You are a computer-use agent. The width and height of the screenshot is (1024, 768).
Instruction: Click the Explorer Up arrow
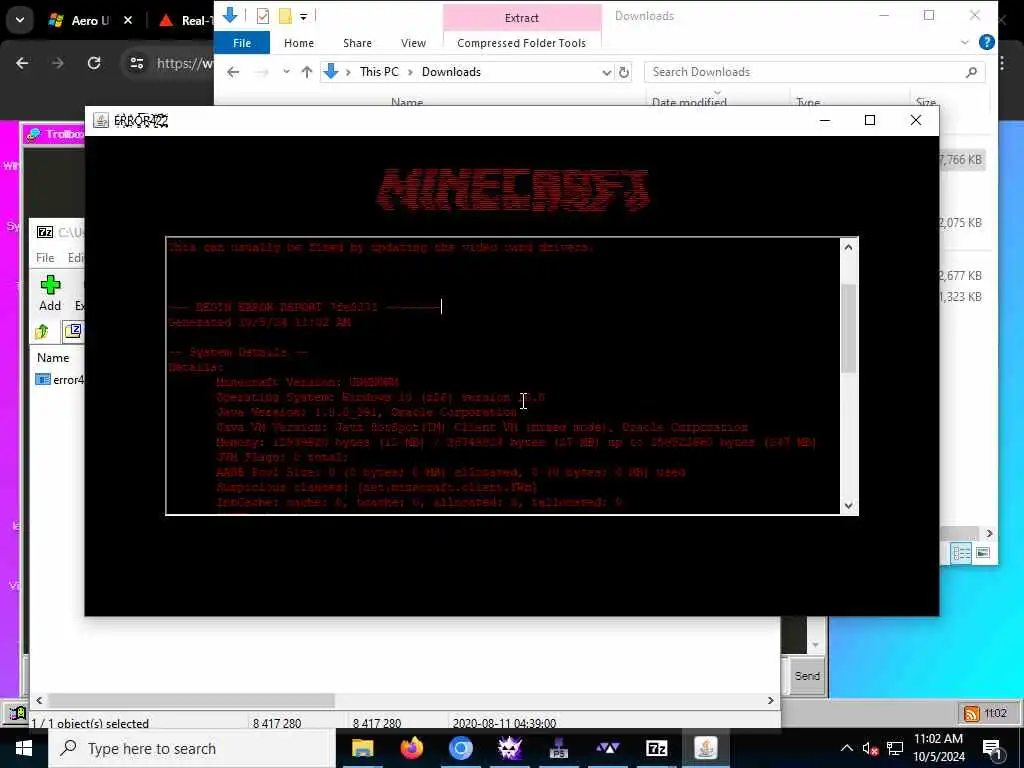tap(306, 72)
